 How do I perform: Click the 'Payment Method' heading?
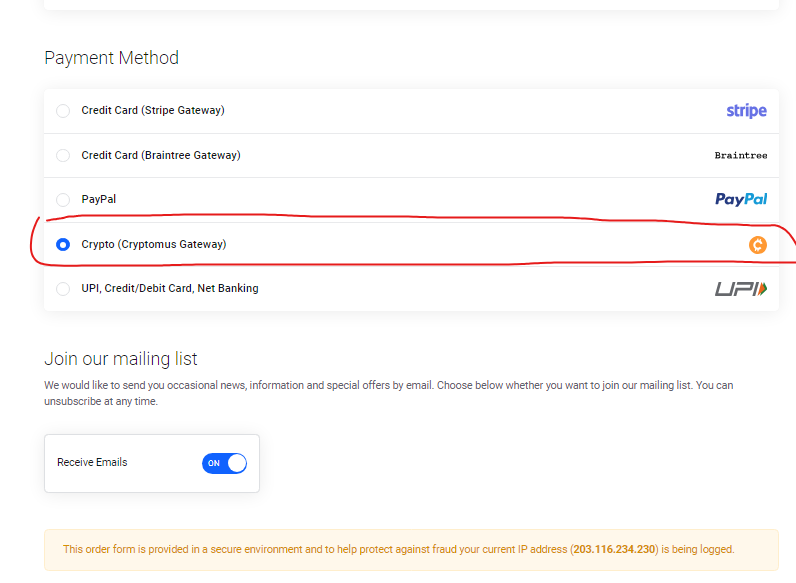pyautogui.click(x=111, y=58)
